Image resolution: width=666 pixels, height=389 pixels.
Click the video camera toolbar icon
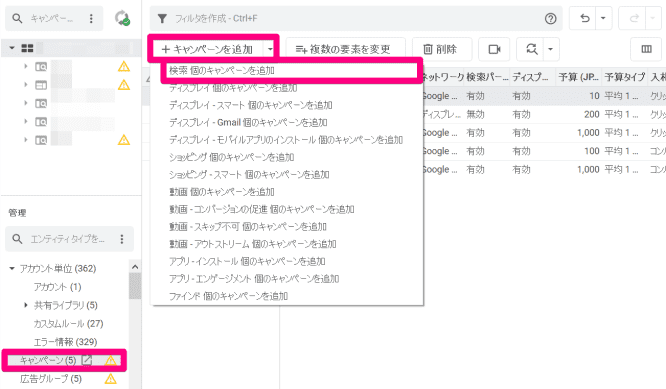(x=494, y=49)
